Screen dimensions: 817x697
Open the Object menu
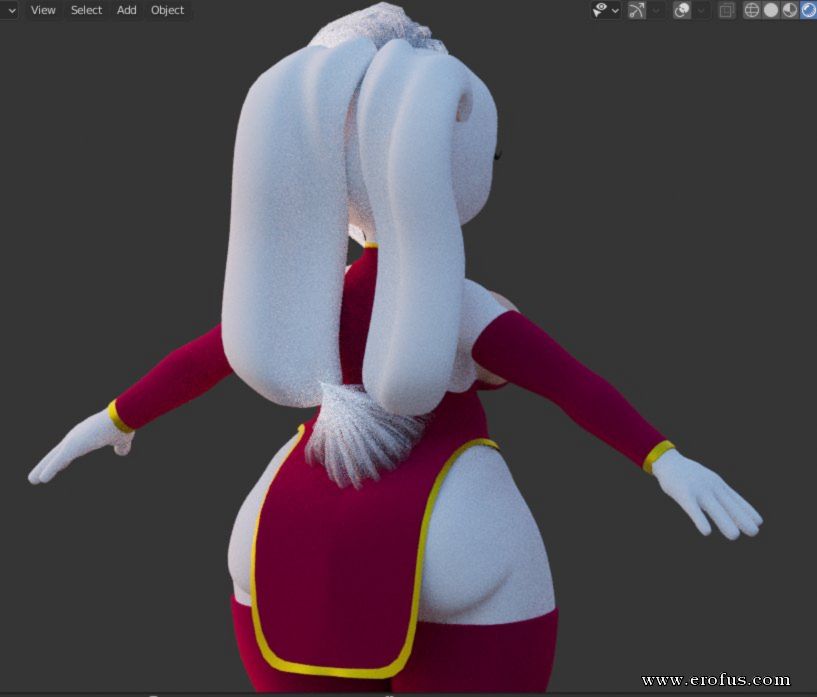pyautogui.click(x=167, y=10)
